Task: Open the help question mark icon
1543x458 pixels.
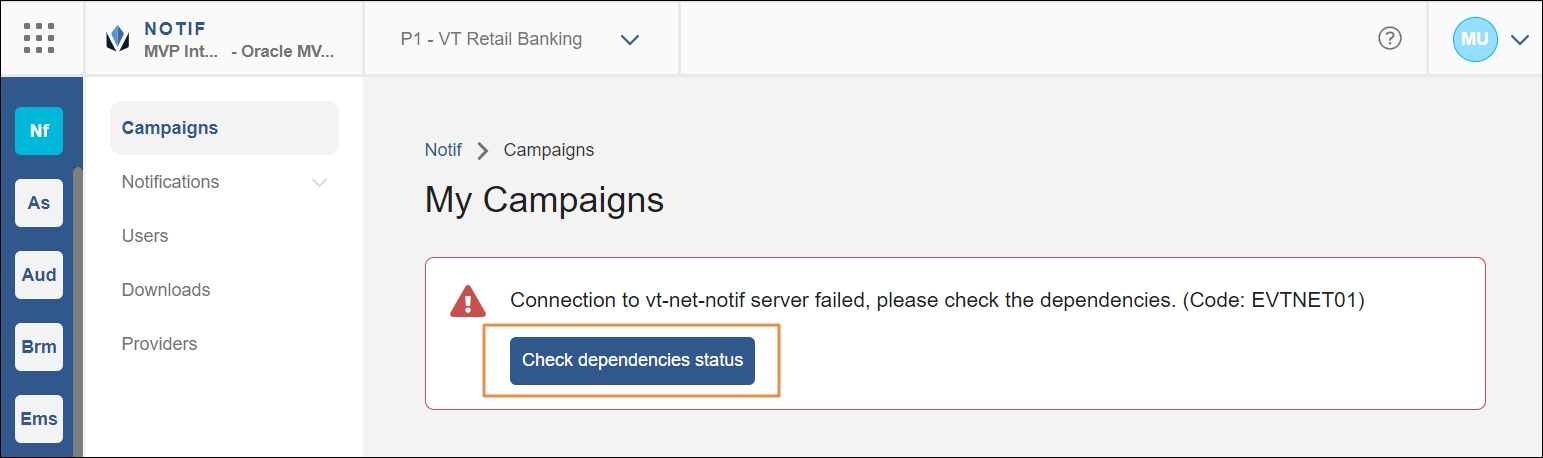Action: (x=1389, y=39)
